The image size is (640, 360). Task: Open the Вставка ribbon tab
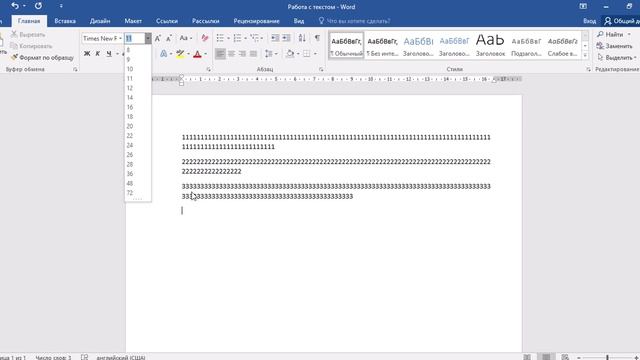(x=65, y=21)
